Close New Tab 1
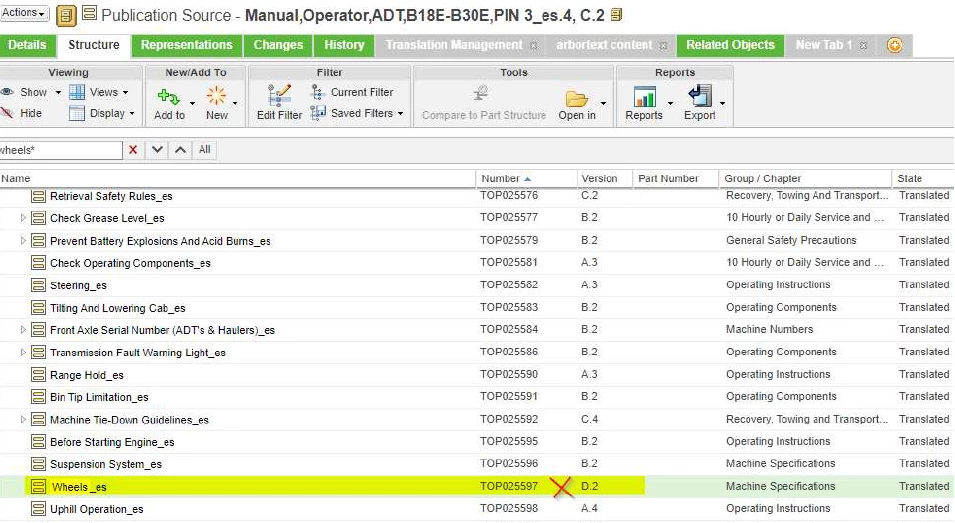 [x=863, y=46]
